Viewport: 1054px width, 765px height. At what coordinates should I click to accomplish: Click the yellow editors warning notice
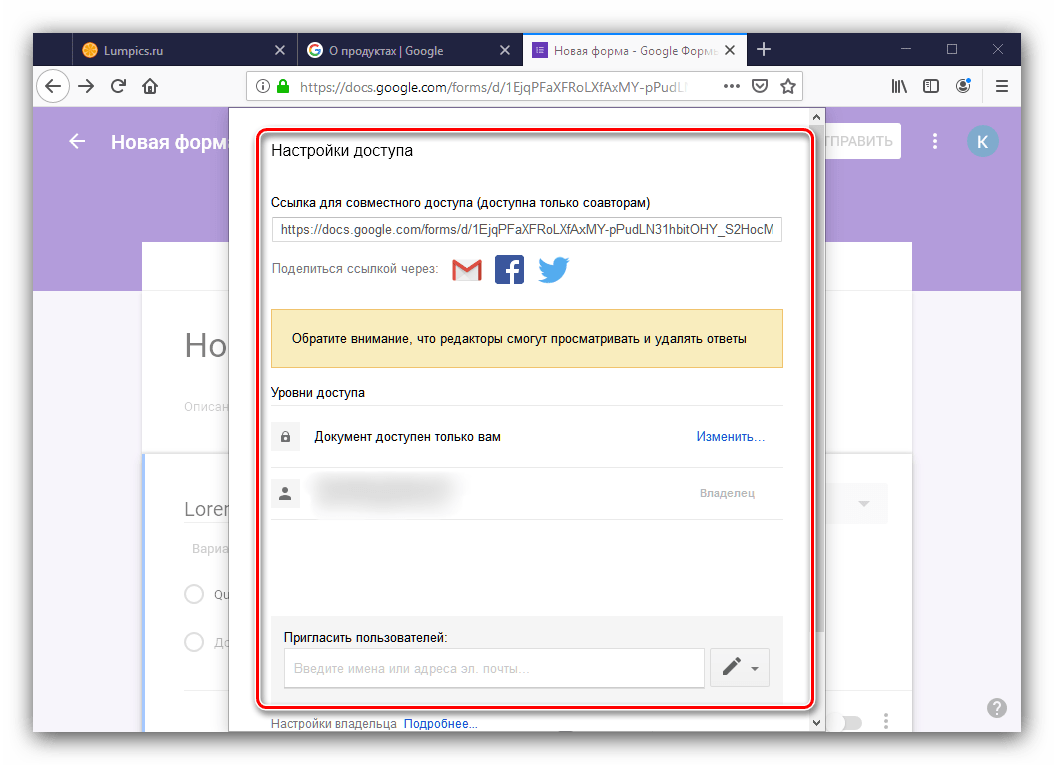pos(526,339)
